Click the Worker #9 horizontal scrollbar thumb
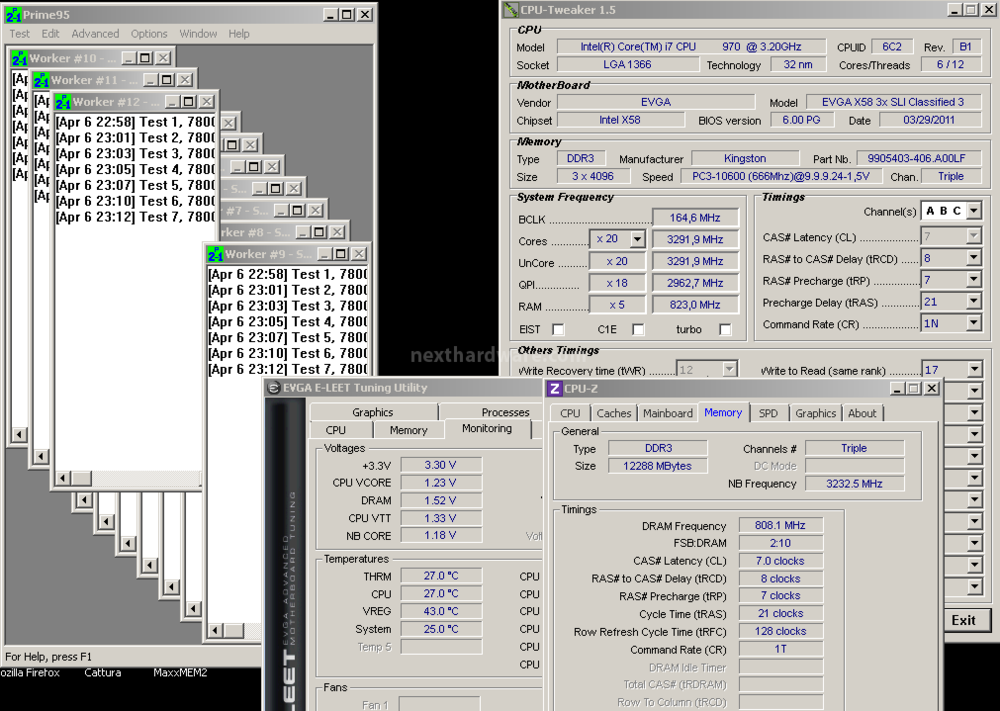Viewport: 1000px width, 711px height. point(233,631)
